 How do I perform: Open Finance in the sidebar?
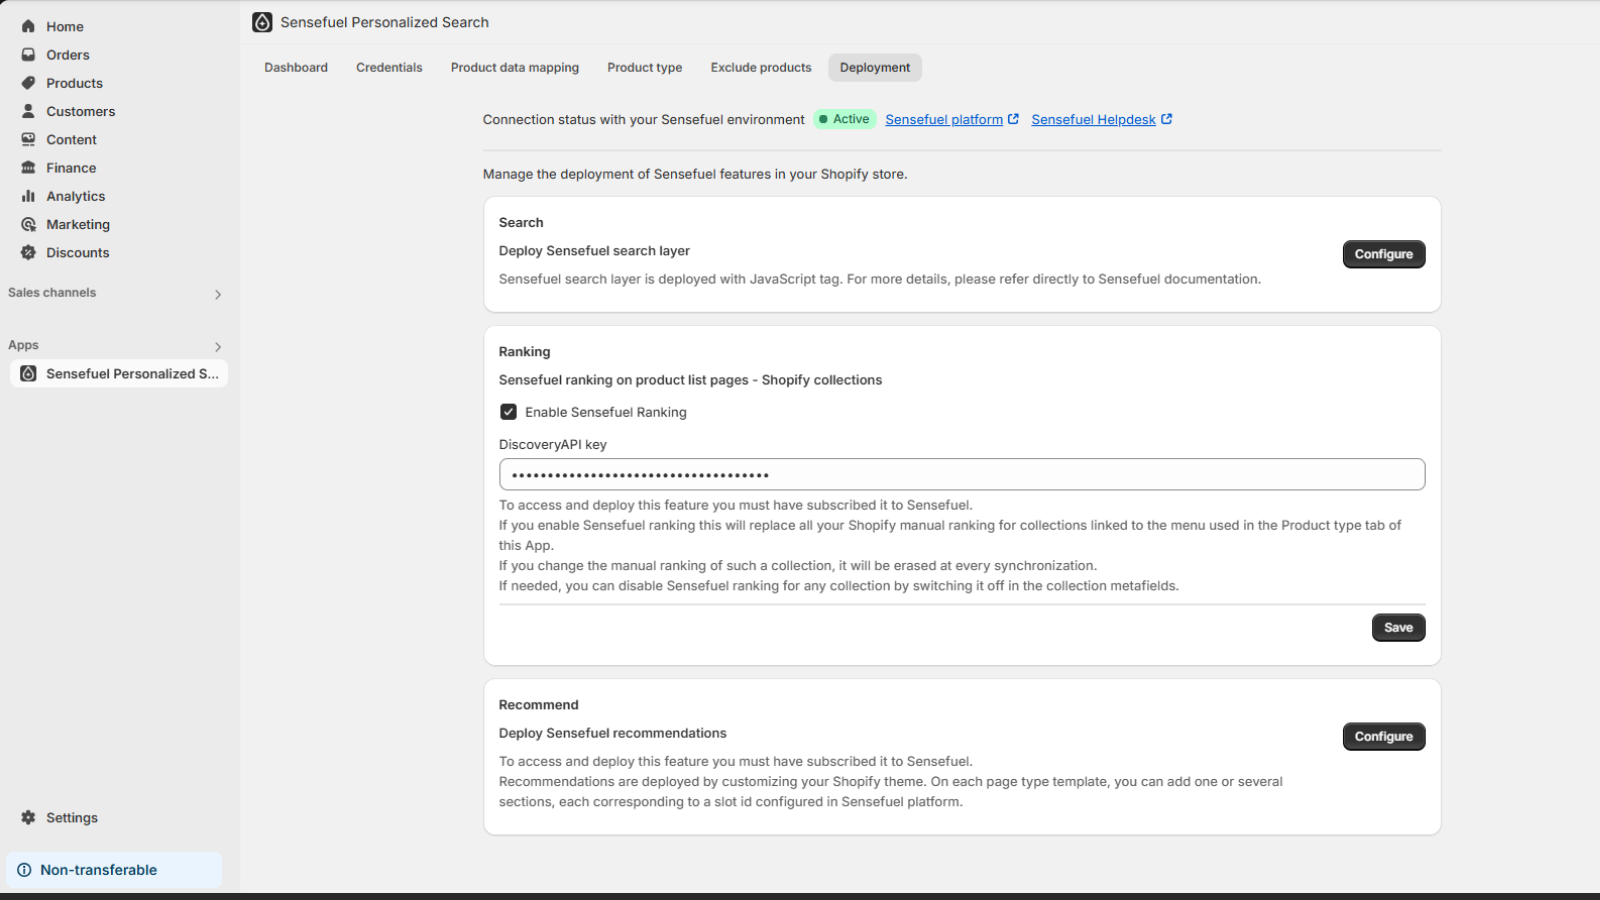pyautogui.click(x=71, y=168)
